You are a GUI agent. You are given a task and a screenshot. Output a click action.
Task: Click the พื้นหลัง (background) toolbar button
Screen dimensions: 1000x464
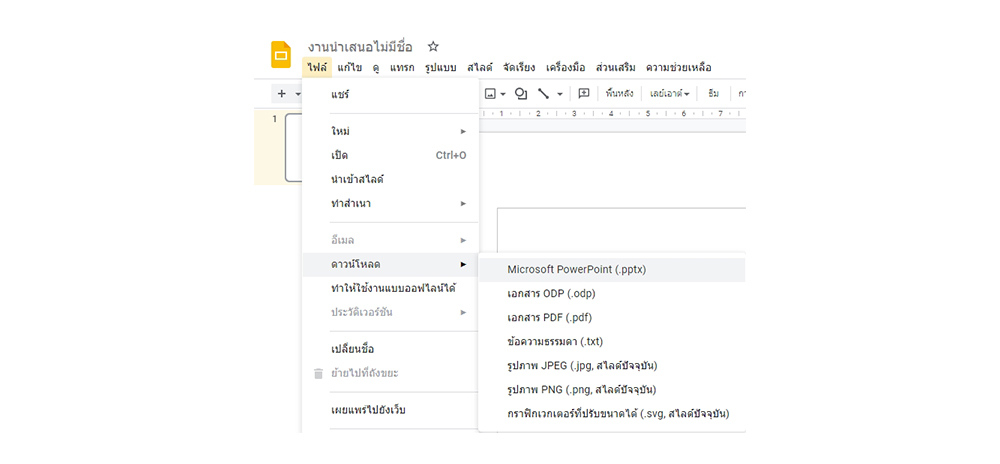pyautogui.click(x=619, y=94)
